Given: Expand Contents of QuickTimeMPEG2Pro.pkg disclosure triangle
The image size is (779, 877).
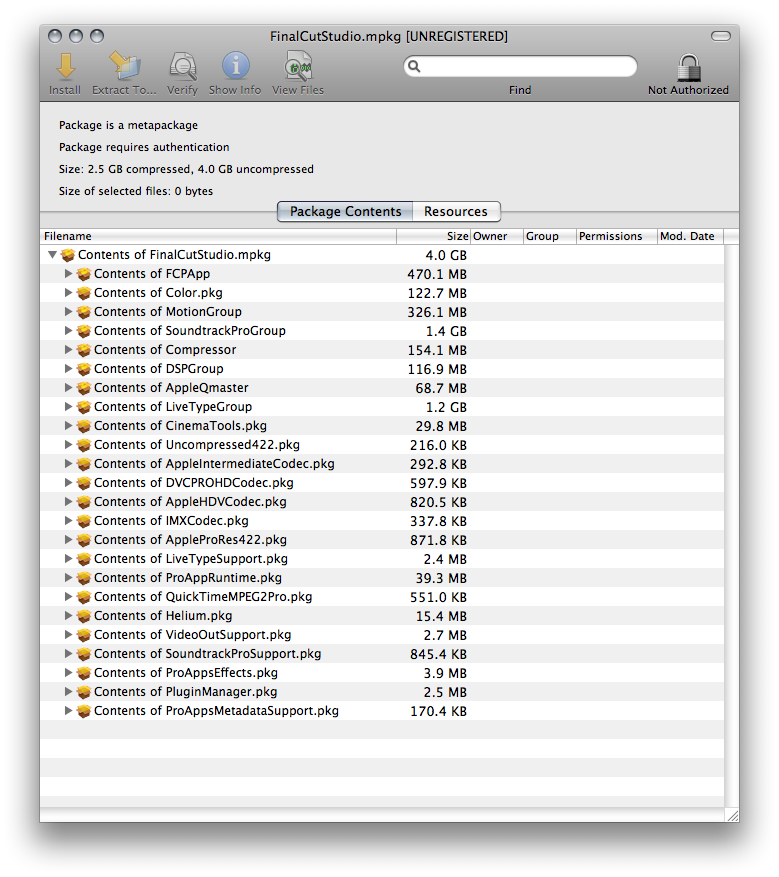Looking at the screenshot, I should (68, 597).
